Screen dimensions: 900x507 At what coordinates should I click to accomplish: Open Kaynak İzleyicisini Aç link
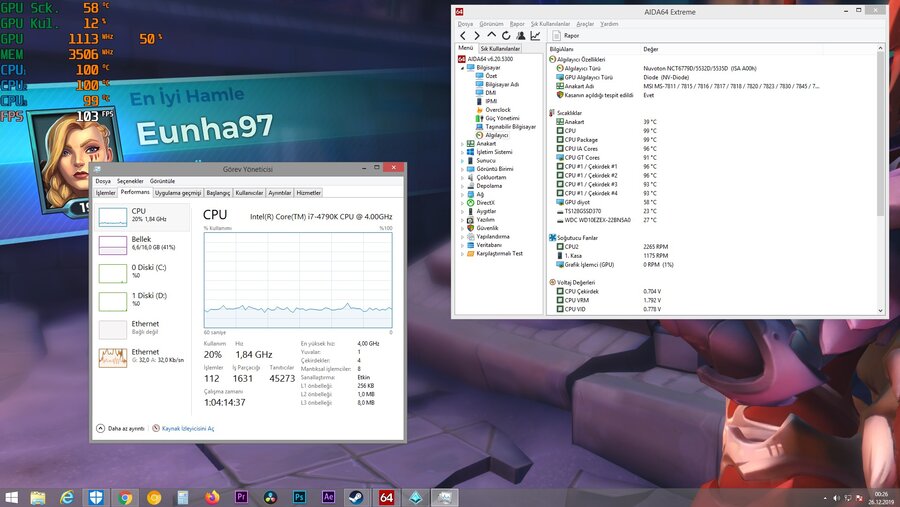[x=183, y=428]
